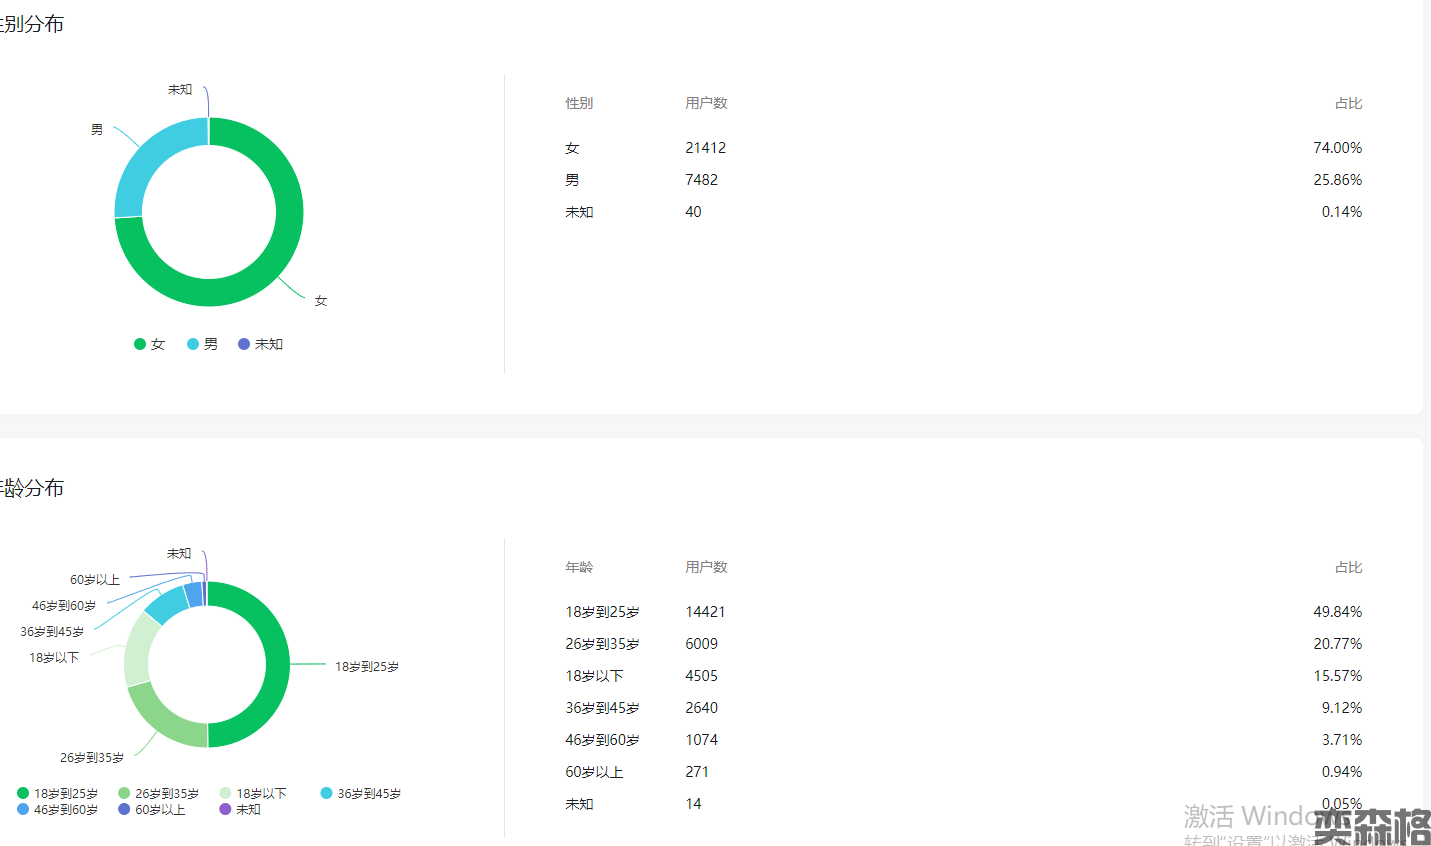Image resolution: width=1431 pixels, height=846 pixels.
Task: Click the 占比 header in the age table
Action: (1348, 567)
